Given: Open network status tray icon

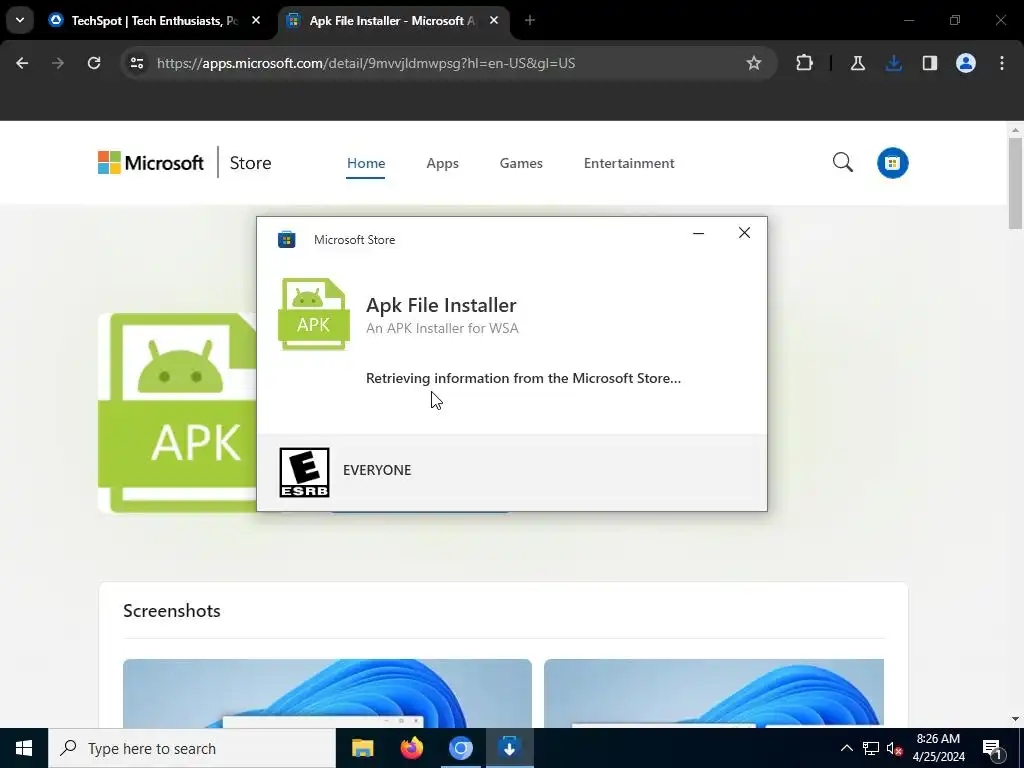Looking at the screenshot, I should pyautogui.click(x=871, y=748).
